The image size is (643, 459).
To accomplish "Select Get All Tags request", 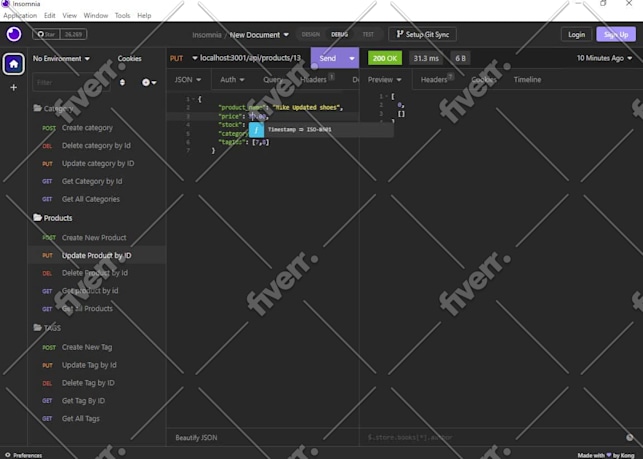I will click(x=96, y=419).
